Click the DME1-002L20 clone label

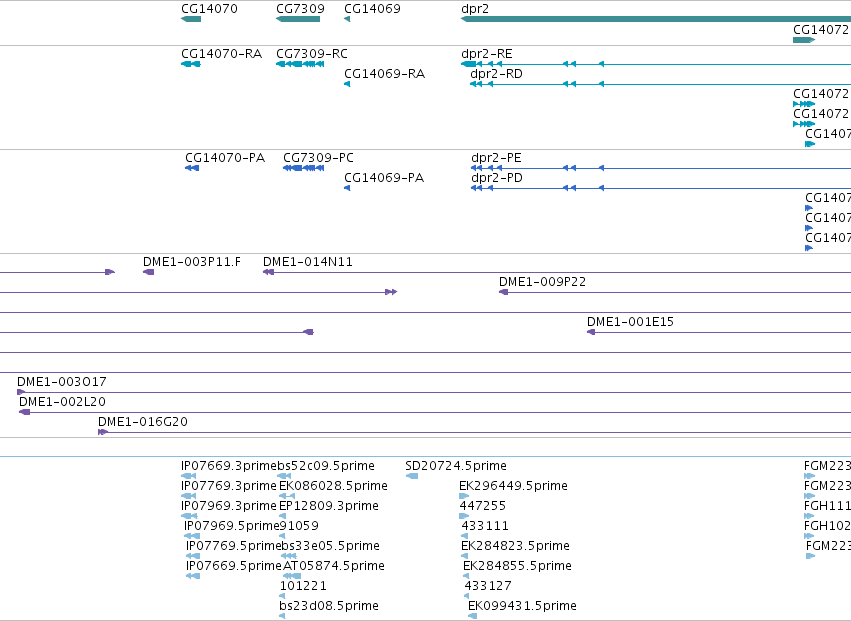62,402
